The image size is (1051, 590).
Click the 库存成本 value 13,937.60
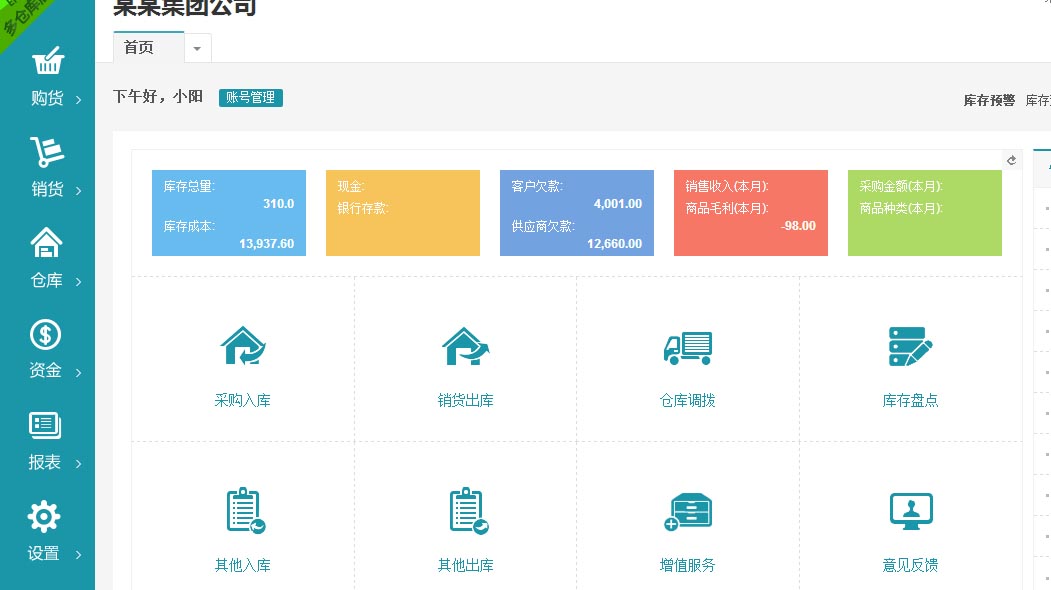267,244
